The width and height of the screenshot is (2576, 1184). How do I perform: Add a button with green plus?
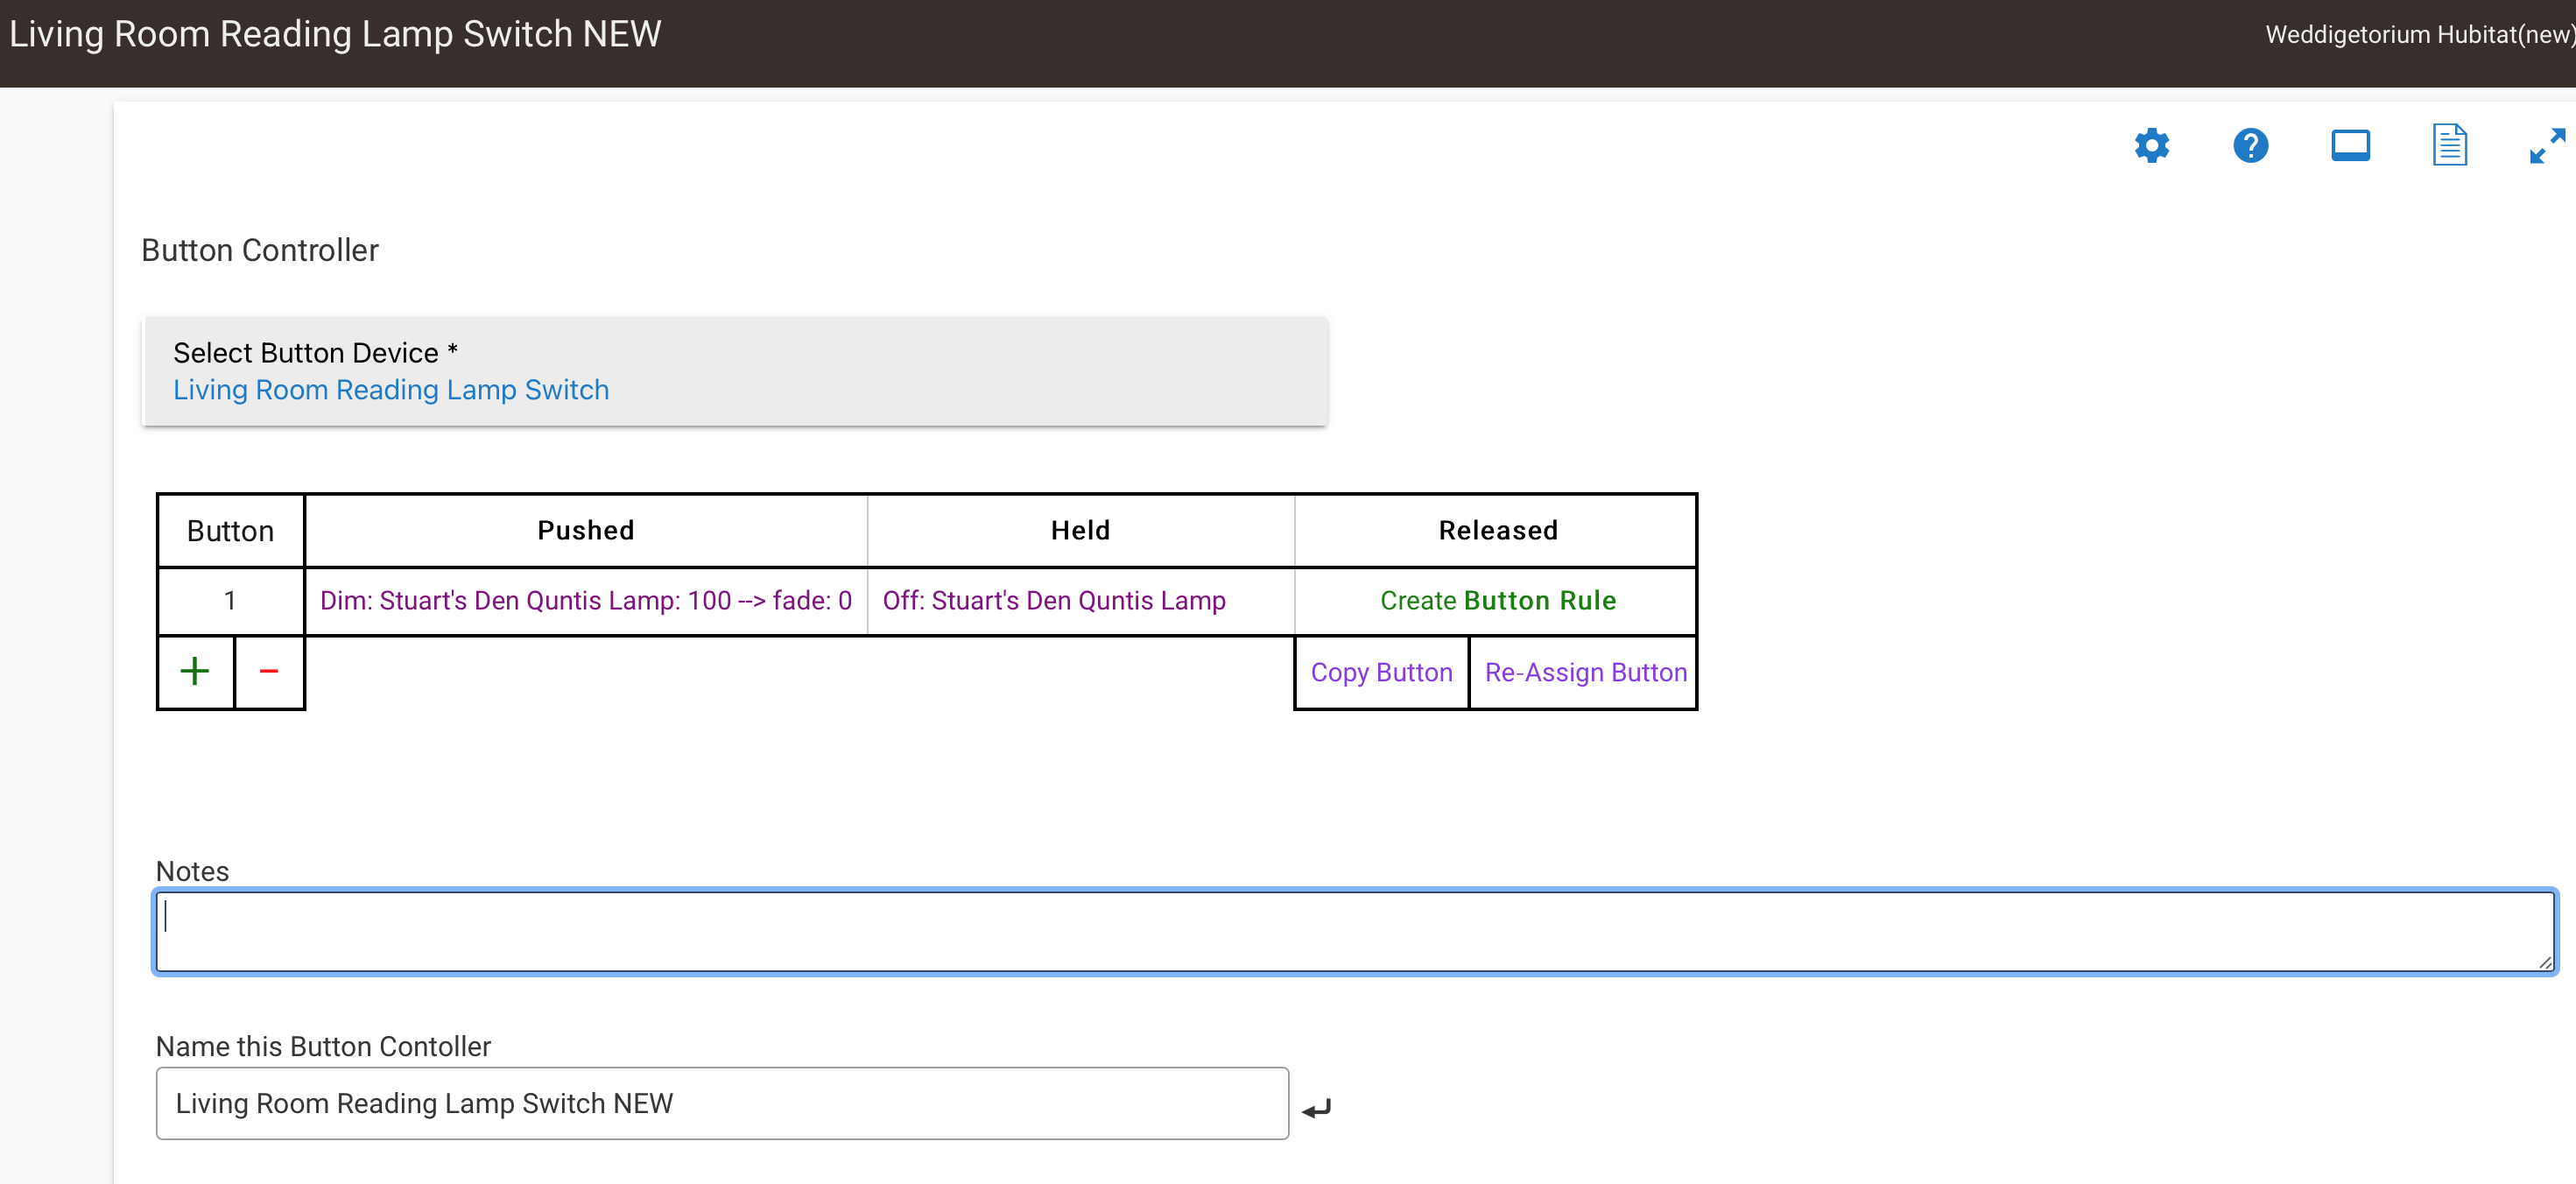coord(195,671)
